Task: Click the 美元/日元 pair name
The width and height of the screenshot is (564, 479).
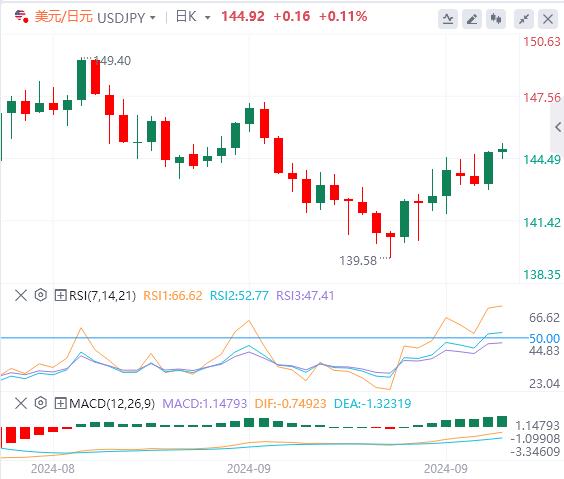Action: (x=64, y=17)
